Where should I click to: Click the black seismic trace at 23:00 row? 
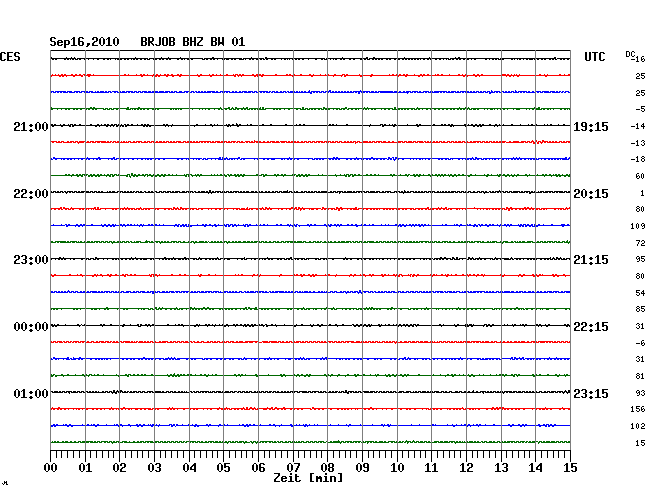(310, 259)
